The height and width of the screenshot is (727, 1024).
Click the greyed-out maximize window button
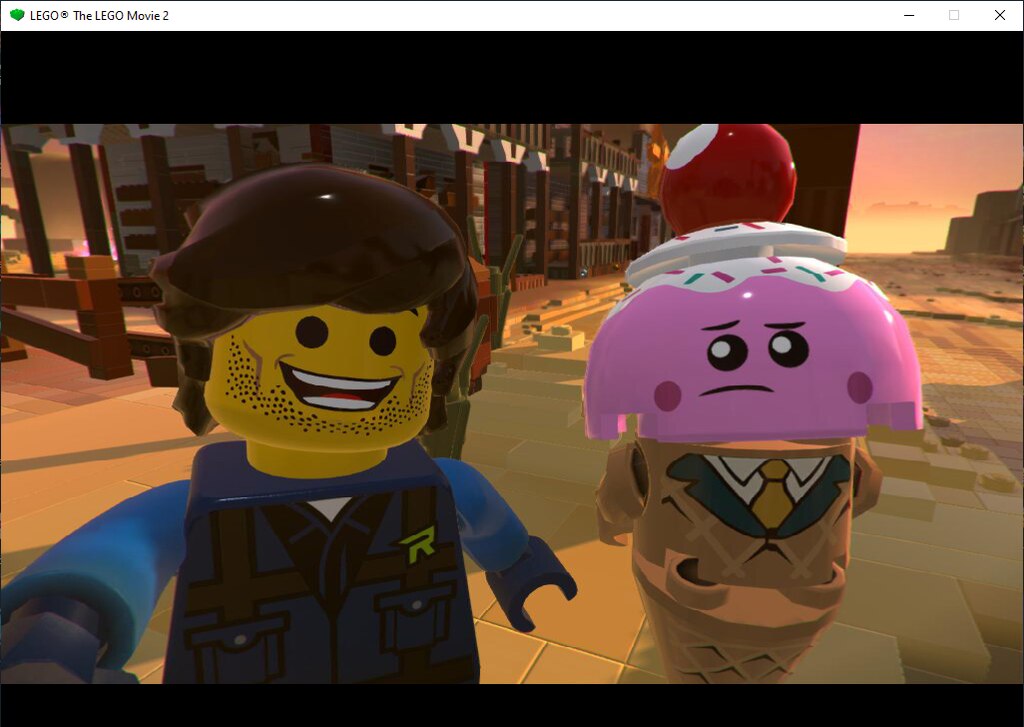coord(954,15)
